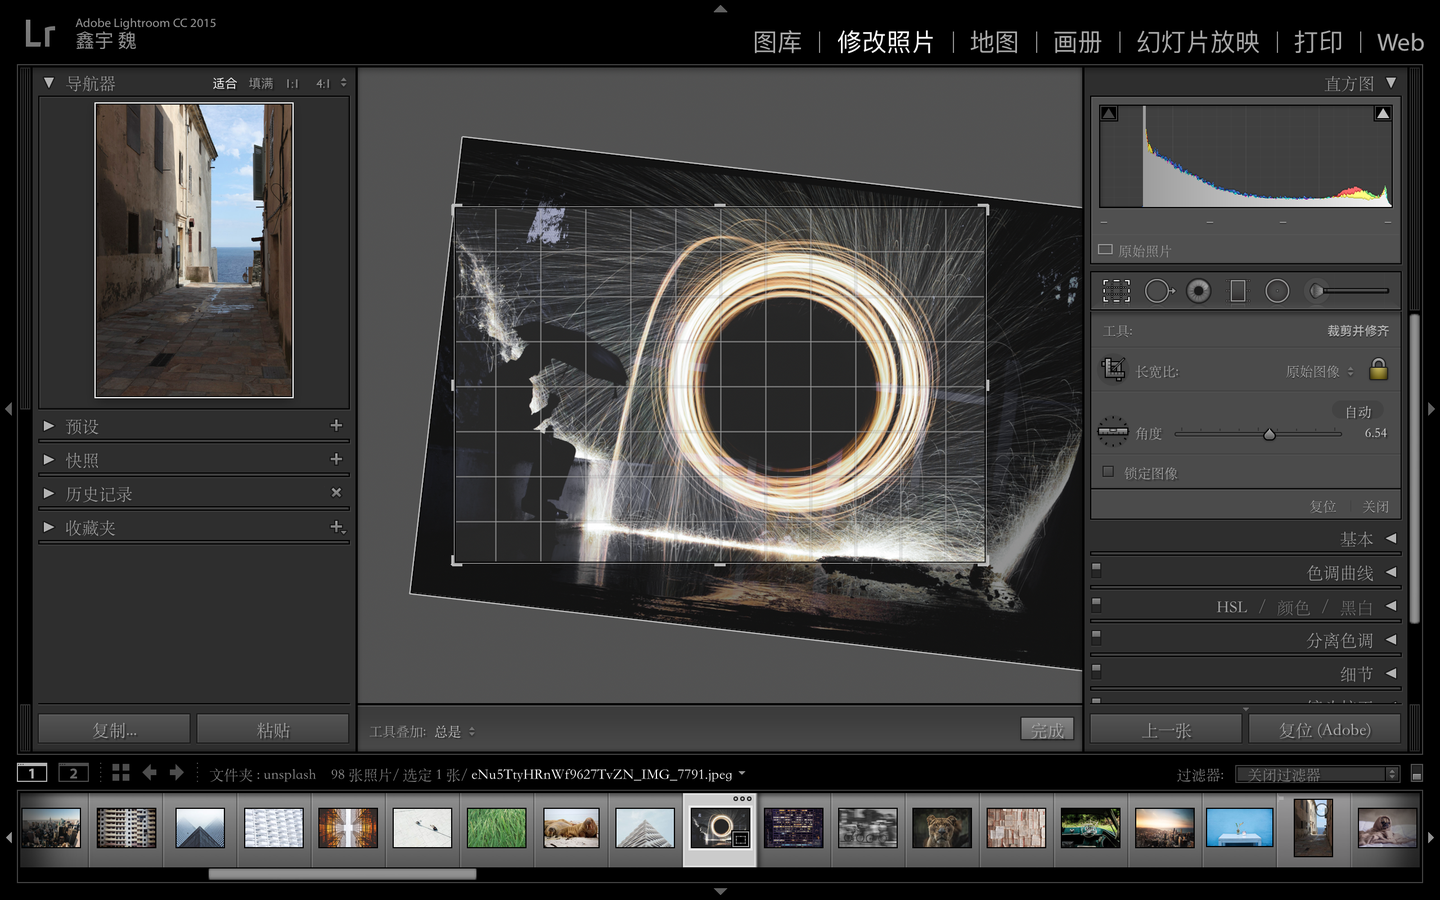The width and height of the screenshot is (1440, 900).
Task: Toggle the HSL panel switch
Action: point(1096,604)
